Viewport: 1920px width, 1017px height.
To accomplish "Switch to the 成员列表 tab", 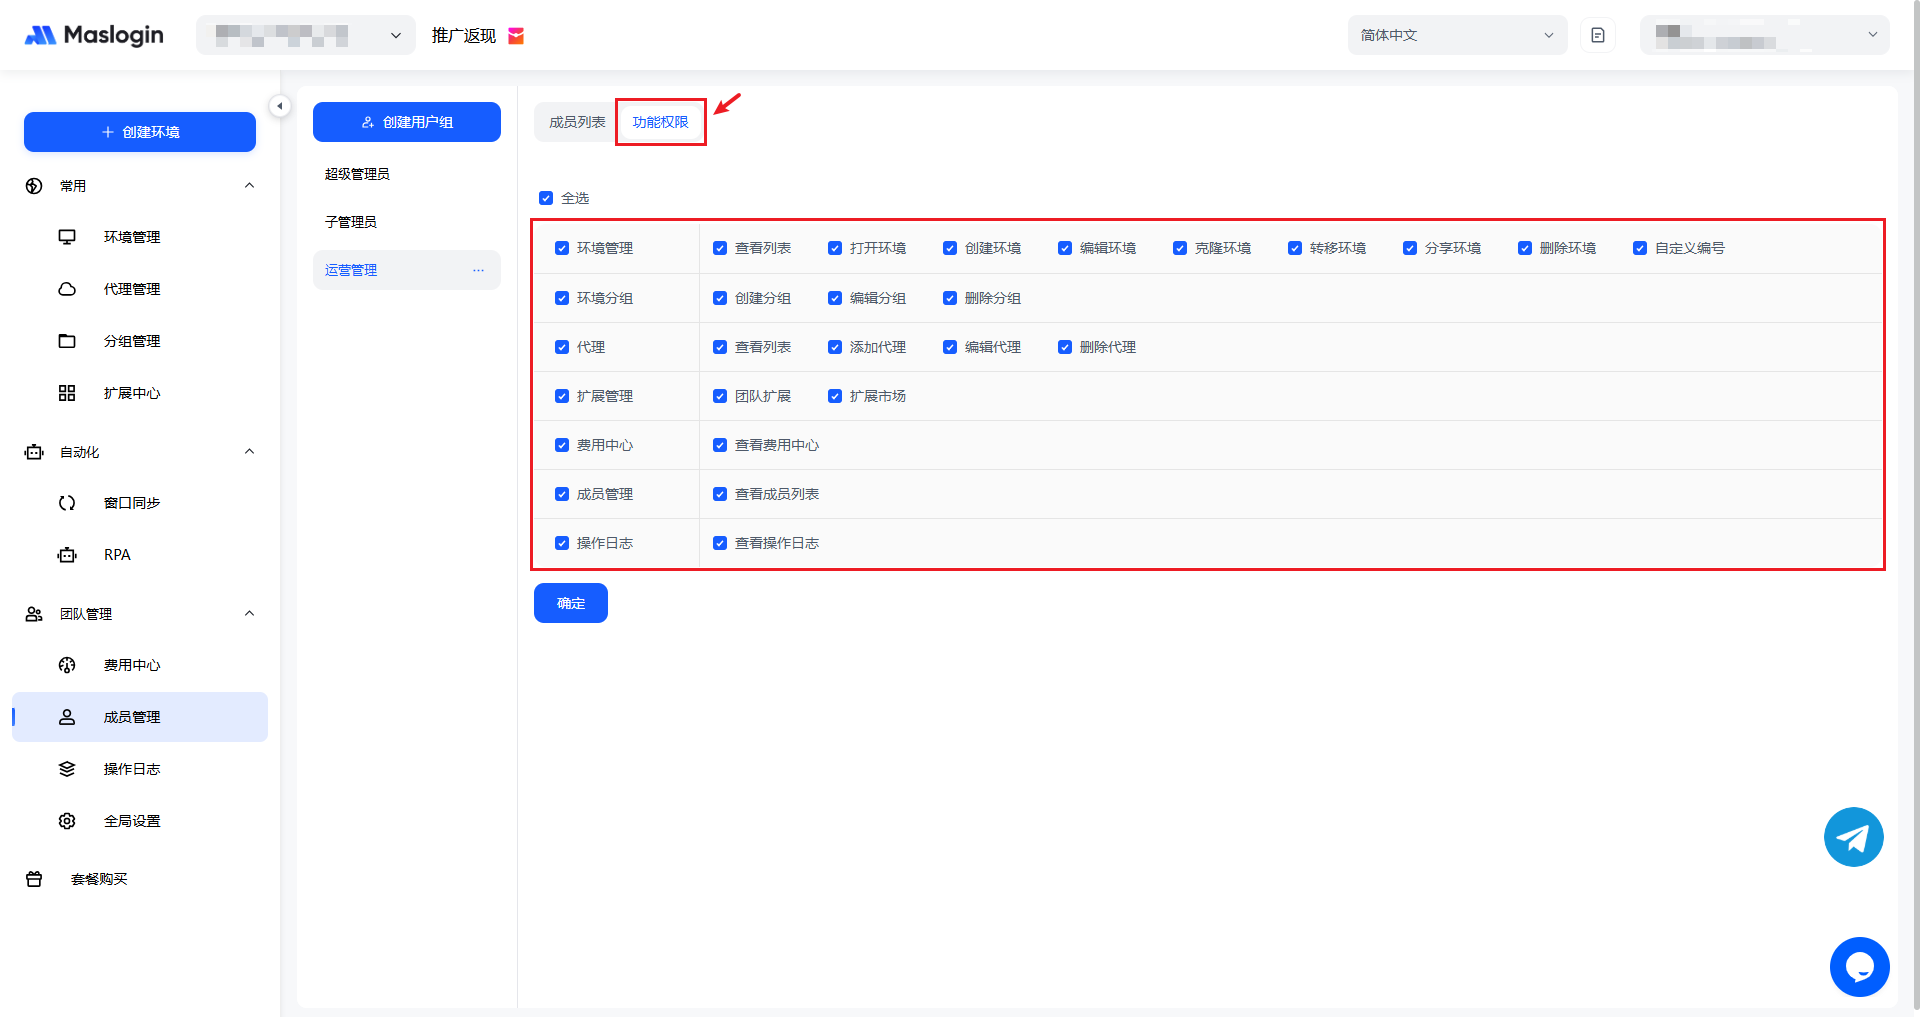I will pos(577,122).
